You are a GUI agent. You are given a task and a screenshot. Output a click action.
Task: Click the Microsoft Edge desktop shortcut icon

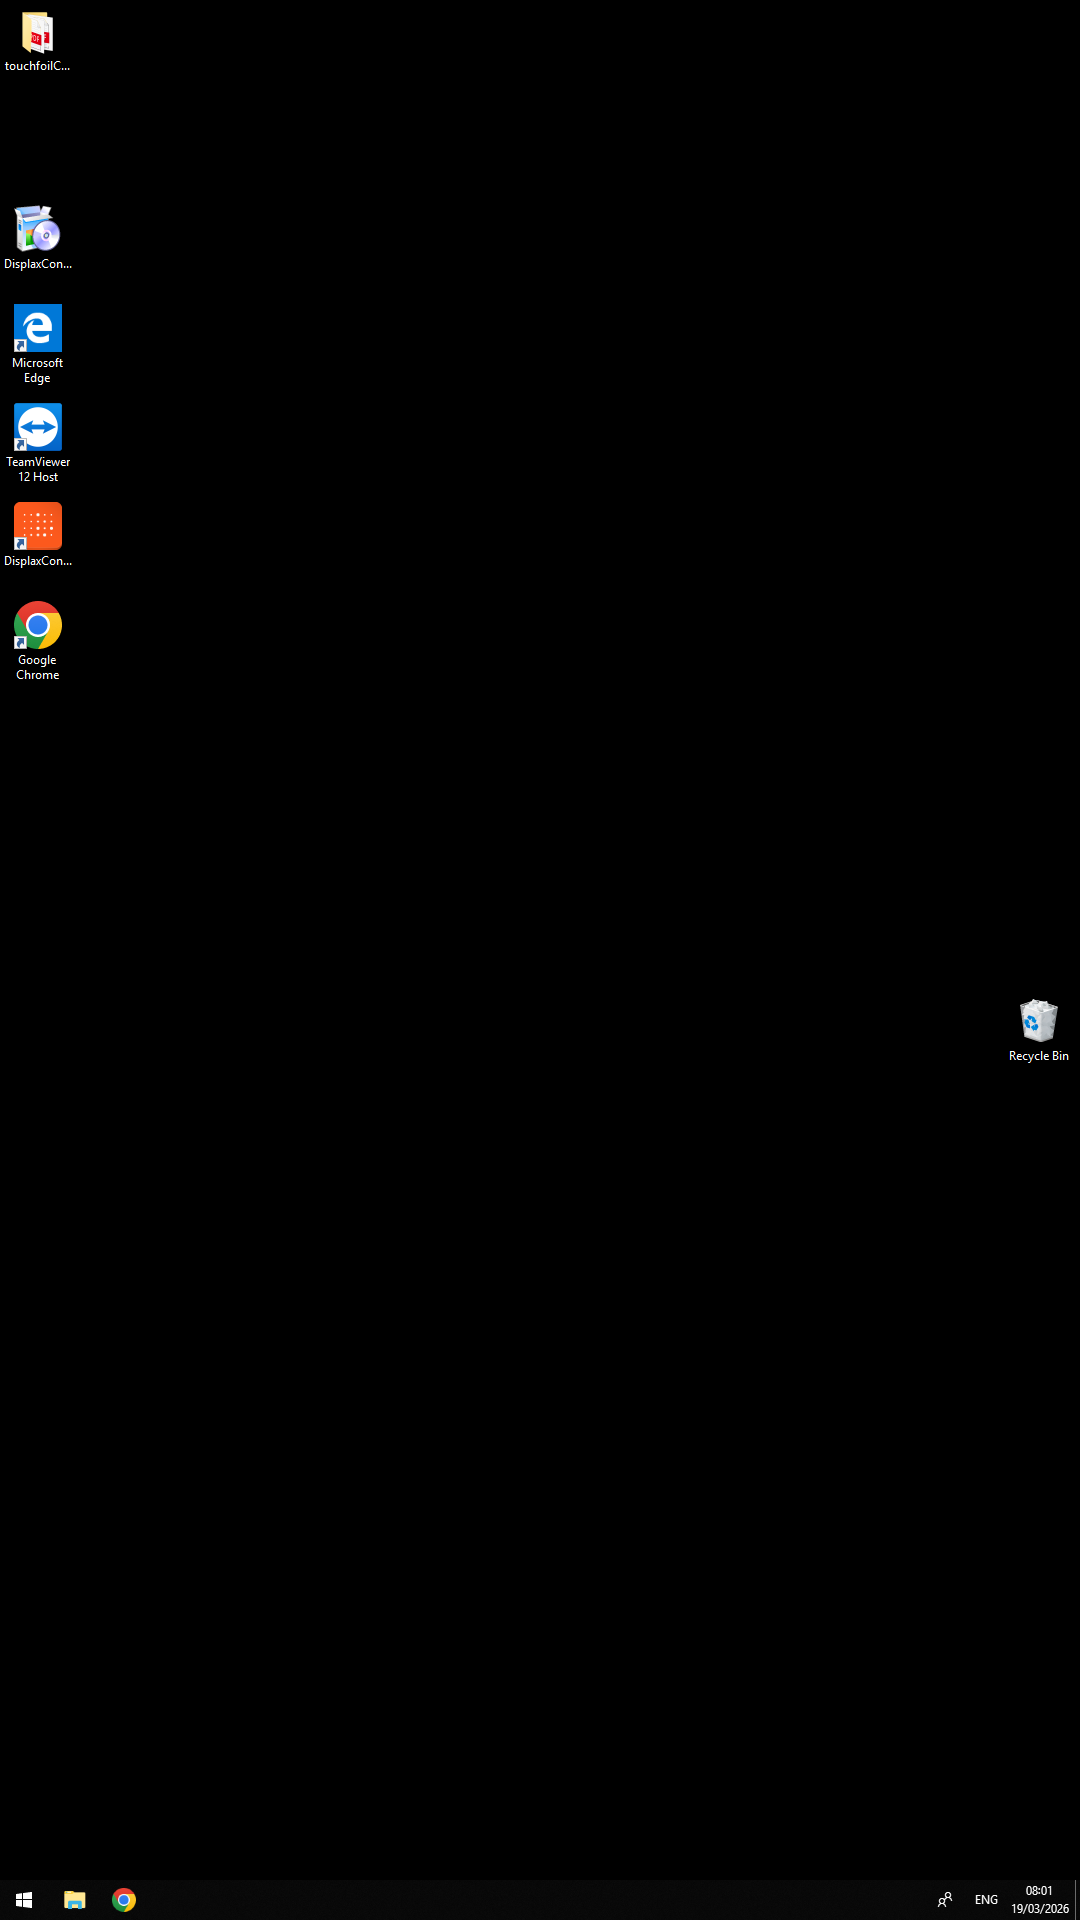pyautogui.click(x=37, y=328)
